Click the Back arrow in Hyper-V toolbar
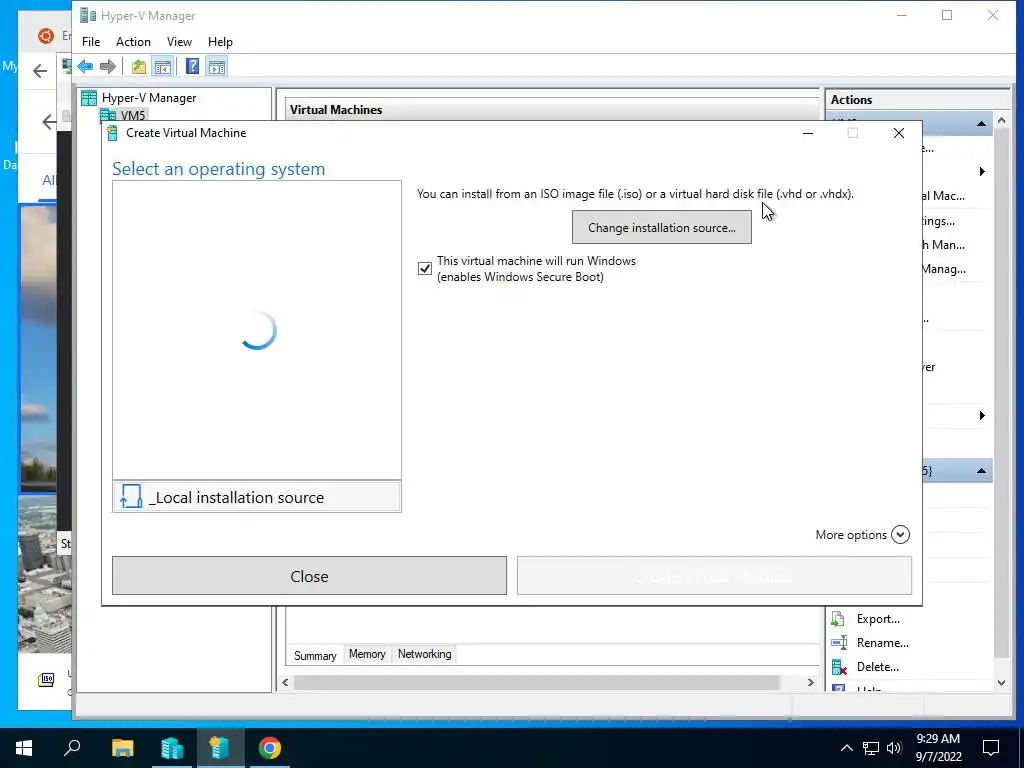The height and width of the screenshot is (768, 1024). [85, 66]
